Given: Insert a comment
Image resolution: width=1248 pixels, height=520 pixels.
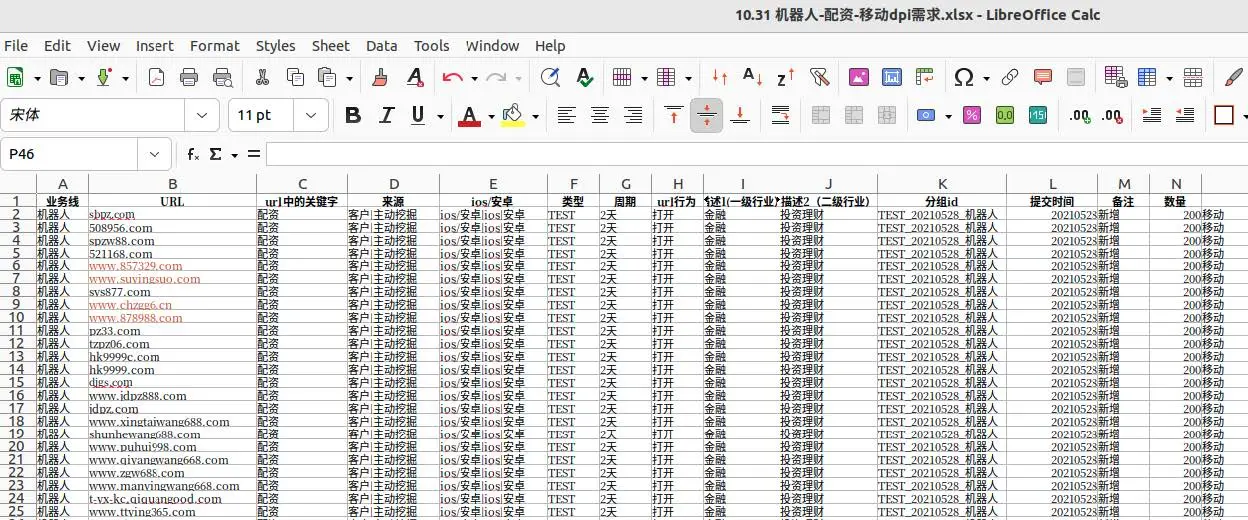Looking at the screenshot, I should pos(1043,77).
